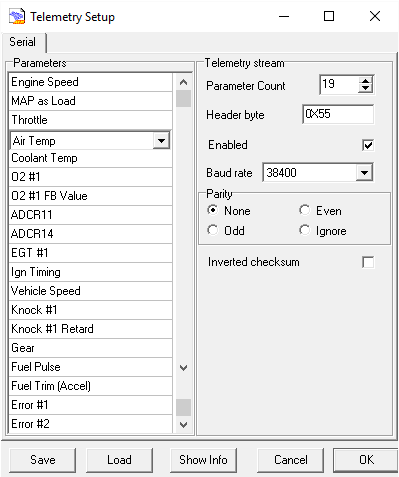Screen dimensions: 399x477
Task: Select the Ign Timing parameter row
Action: click(90, 272)
